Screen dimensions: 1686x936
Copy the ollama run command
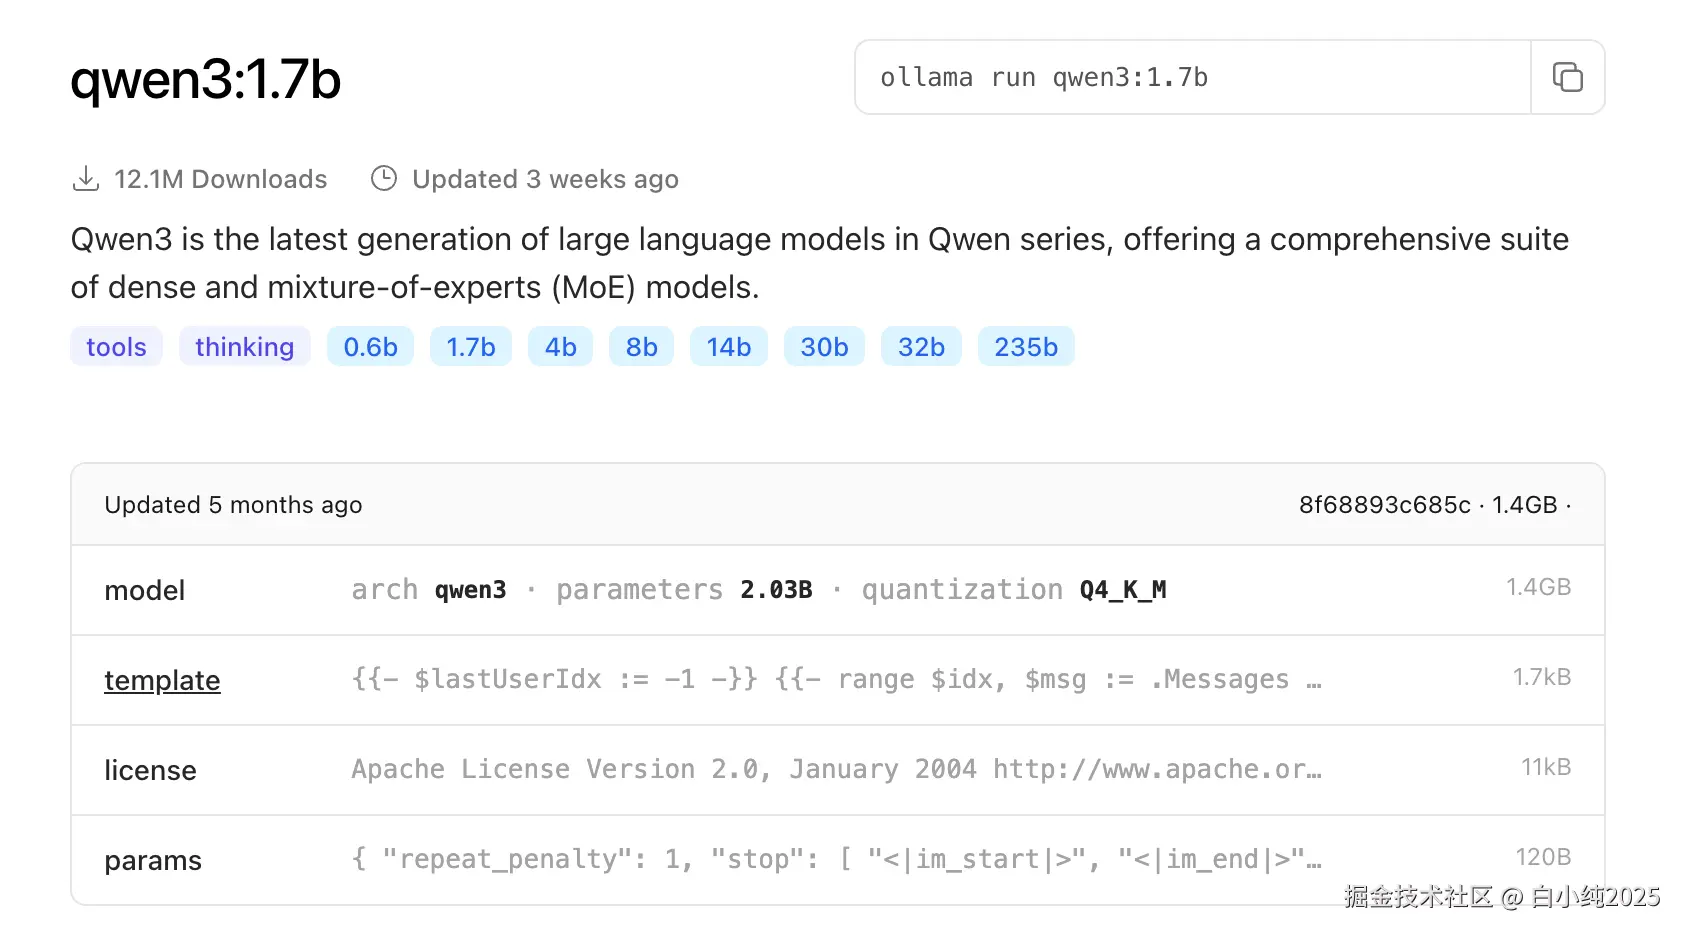[x=1567, y=77]
